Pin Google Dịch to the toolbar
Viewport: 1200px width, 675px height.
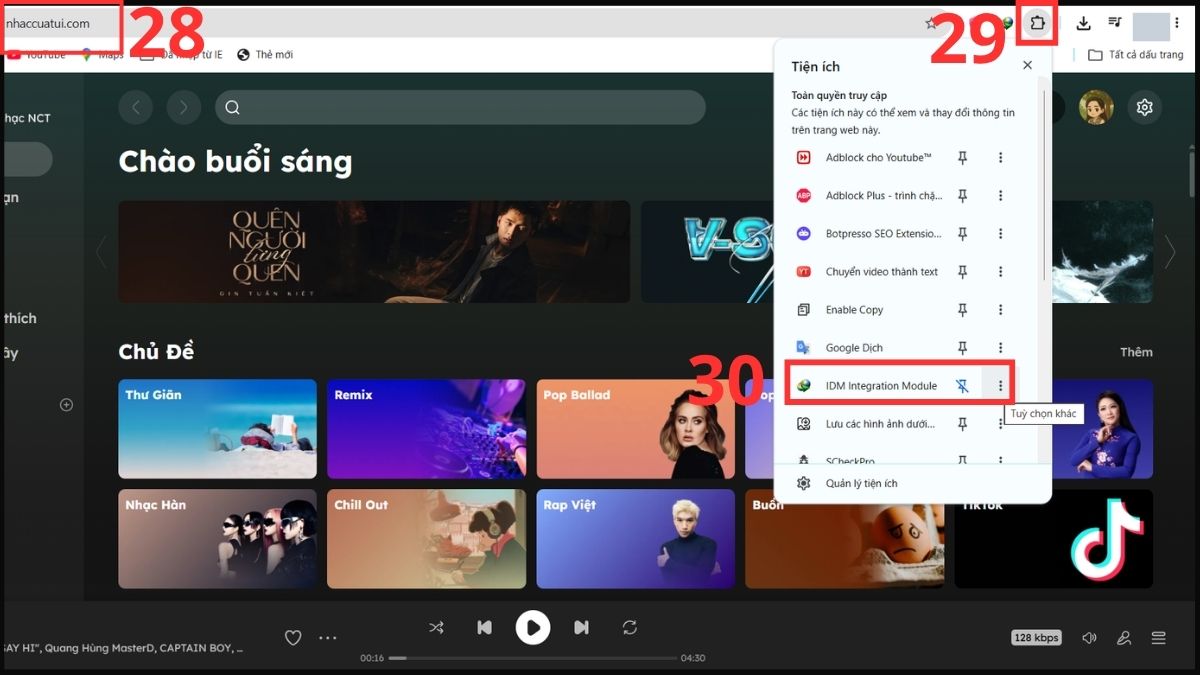(962, 348)
